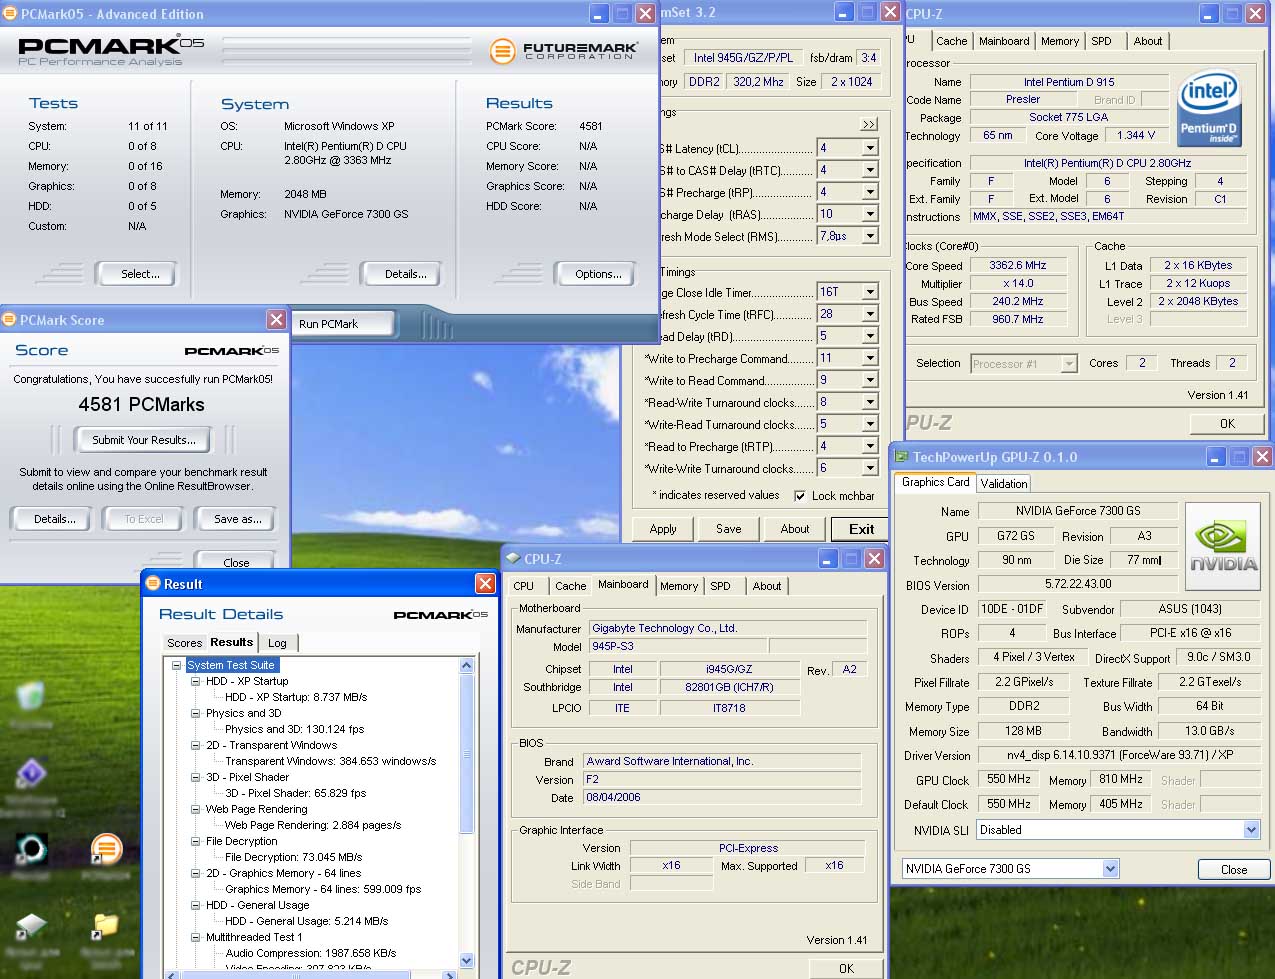This screenshot has height=979, width=1275.
Task: Switch to the Log tab in Result
Action: click(x=277, y=643)
